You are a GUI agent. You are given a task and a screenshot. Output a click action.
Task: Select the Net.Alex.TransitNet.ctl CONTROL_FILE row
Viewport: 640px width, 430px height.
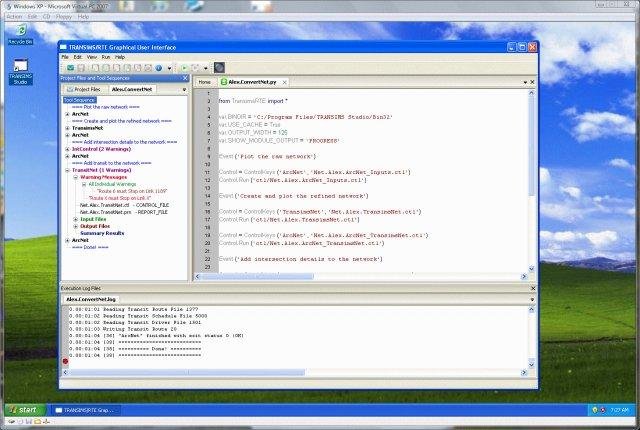click(x=124, y=205)
